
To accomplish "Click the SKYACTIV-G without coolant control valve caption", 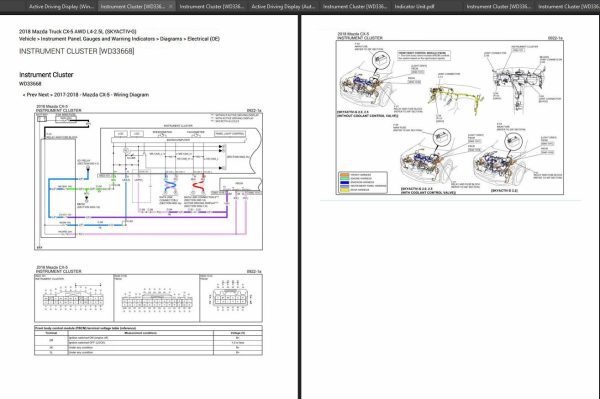I will point(367,114).
